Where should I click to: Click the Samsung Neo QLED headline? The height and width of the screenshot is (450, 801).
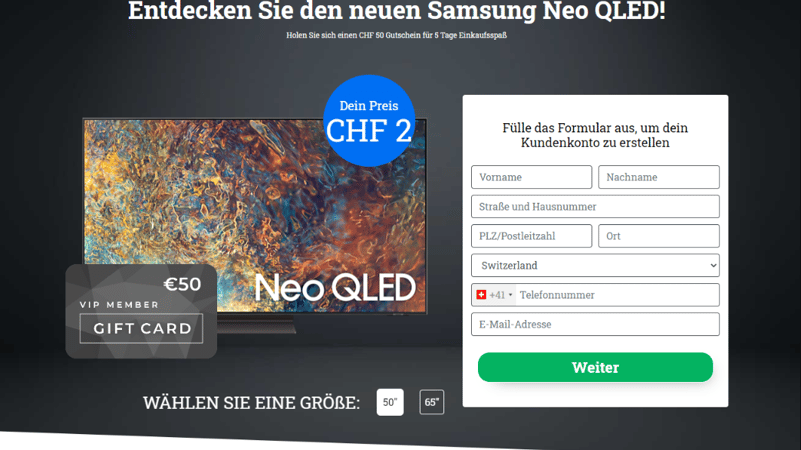(x=396, y=11)
